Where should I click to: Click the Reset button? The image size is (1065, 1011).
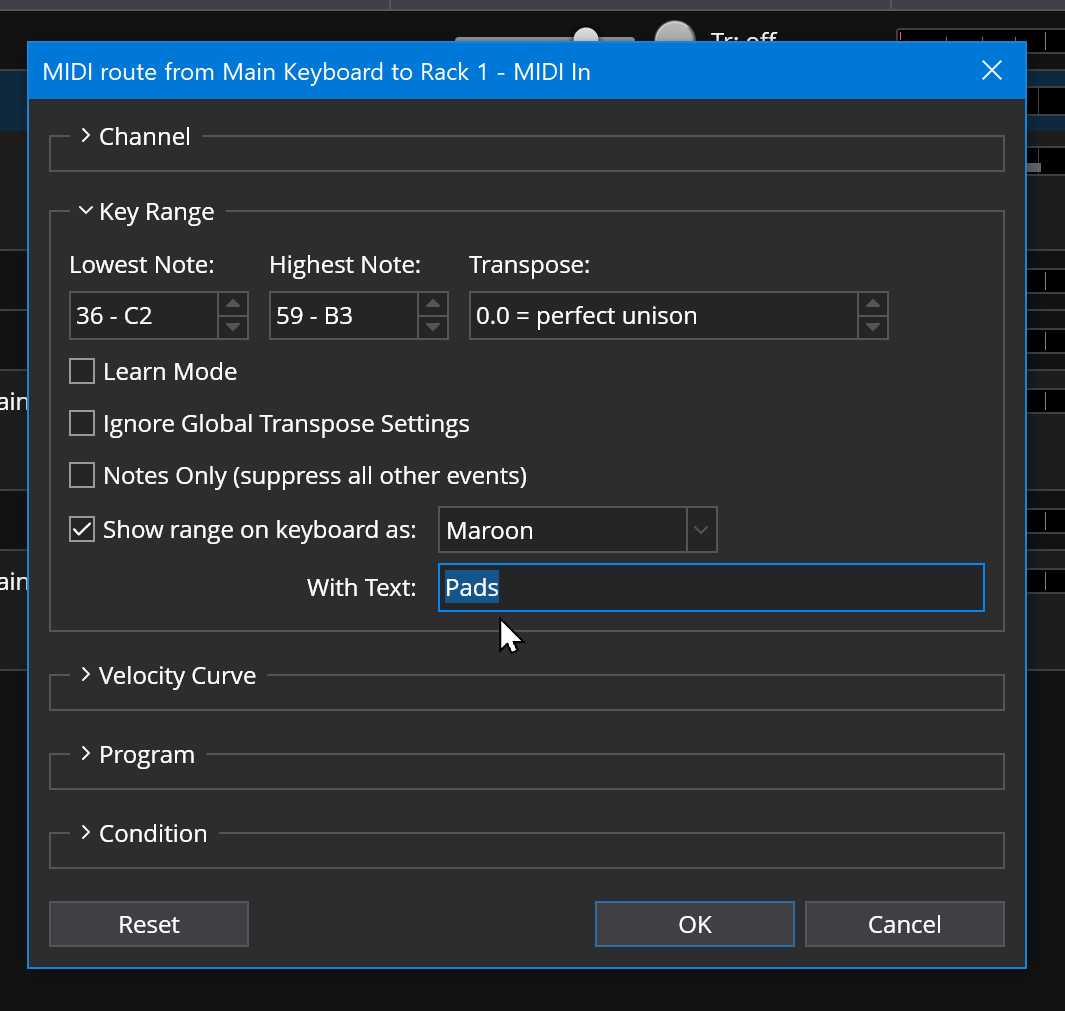pos(149,924)
